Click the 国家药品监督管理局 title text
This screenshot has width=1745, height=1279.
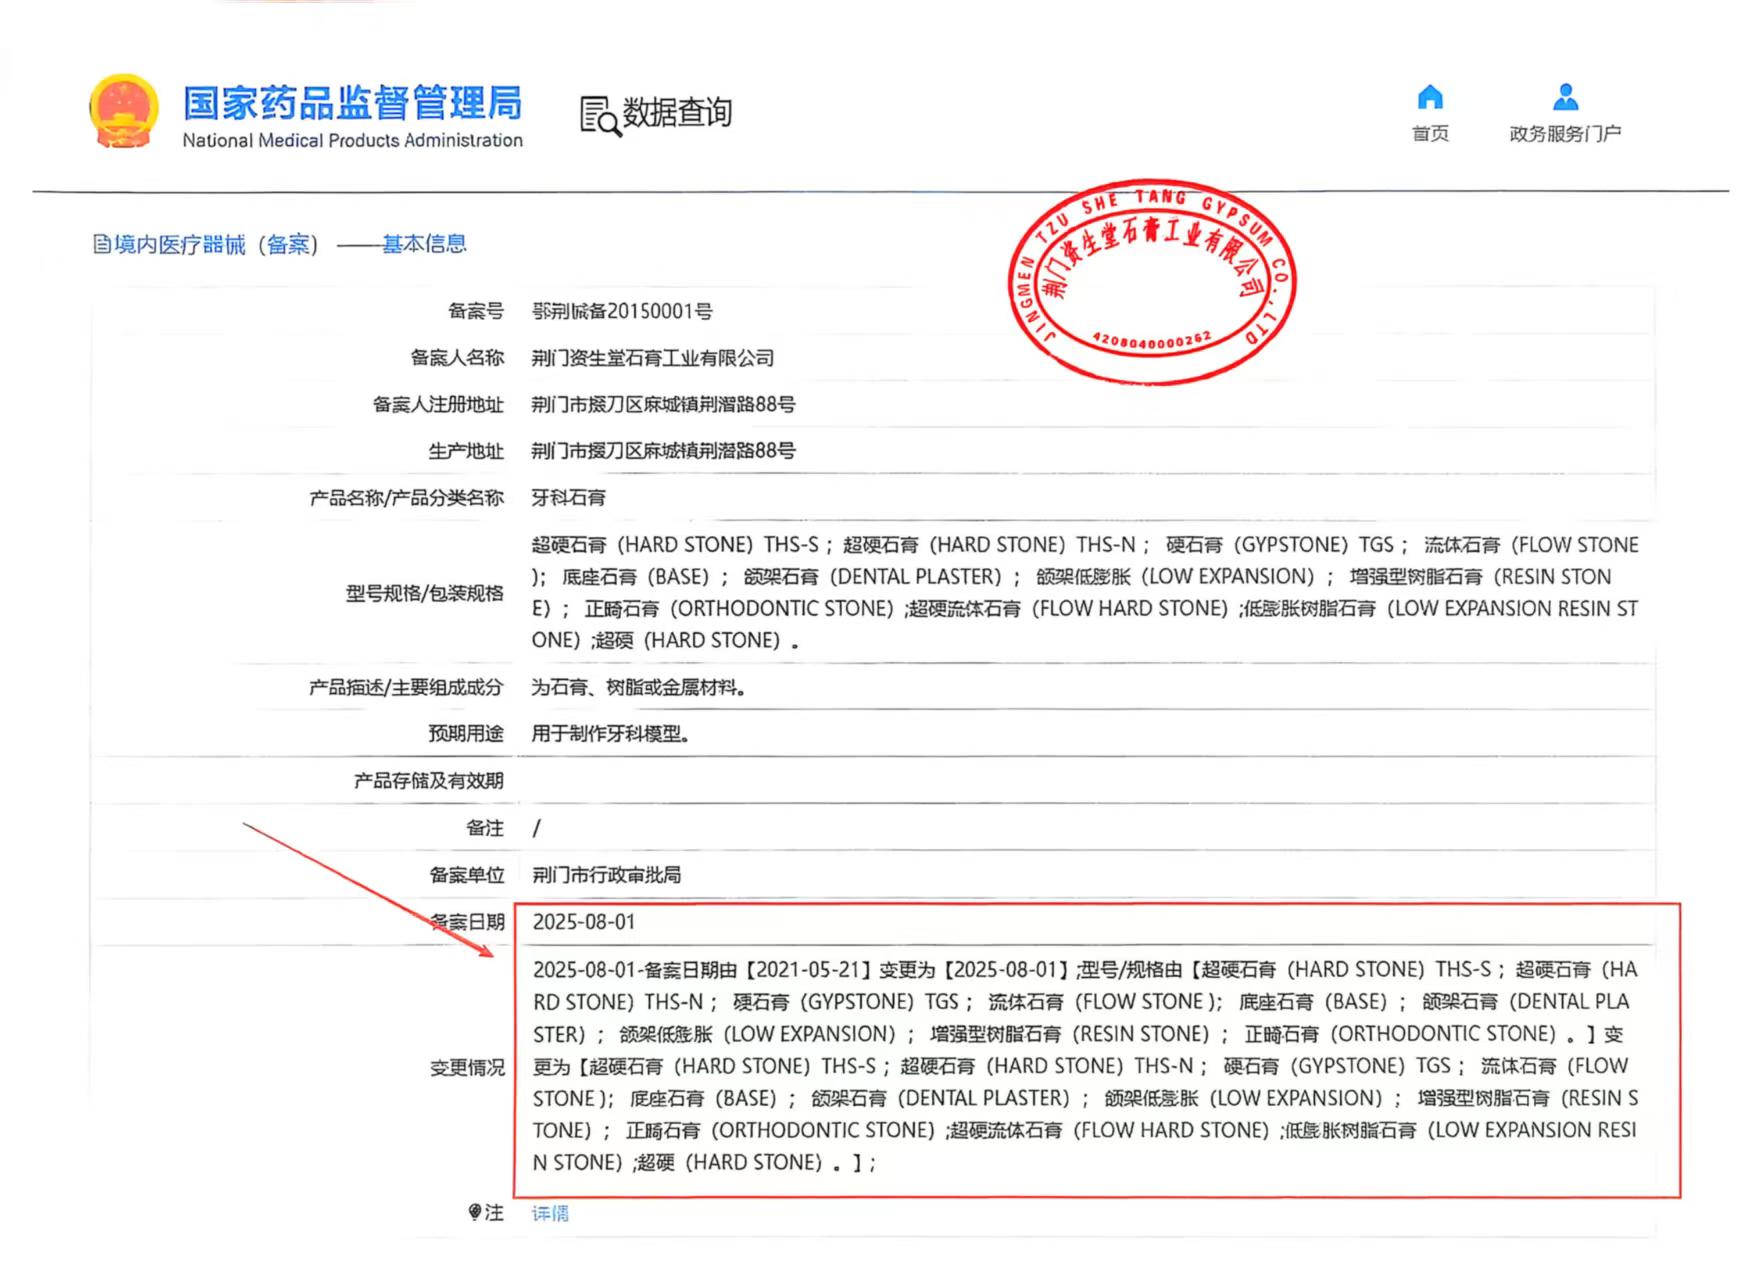pyautogui.click(x=352, y=103)
